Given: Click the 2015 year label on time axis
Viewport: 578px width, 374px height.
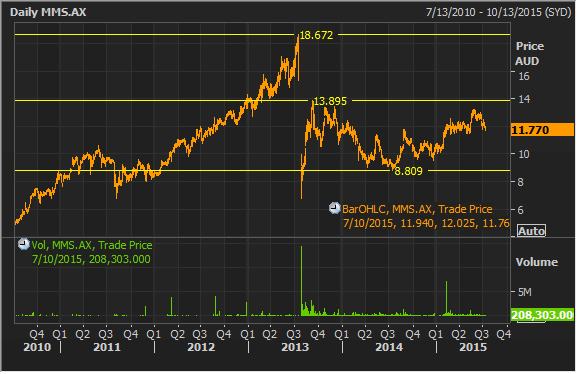Looking at the screenshot, I should (473, 347).
